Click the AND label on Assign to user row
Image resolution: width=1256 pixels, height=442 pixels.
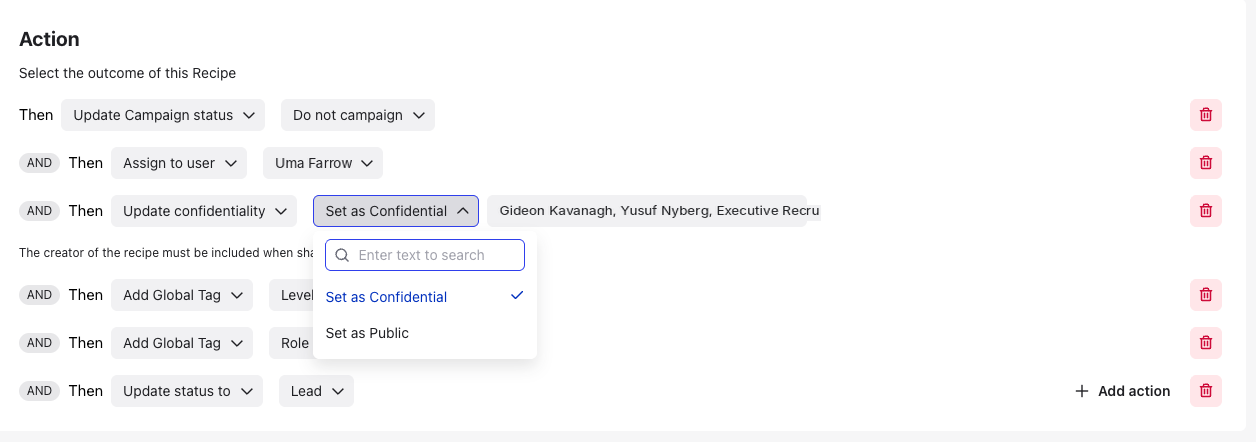[x=39, y=163]
